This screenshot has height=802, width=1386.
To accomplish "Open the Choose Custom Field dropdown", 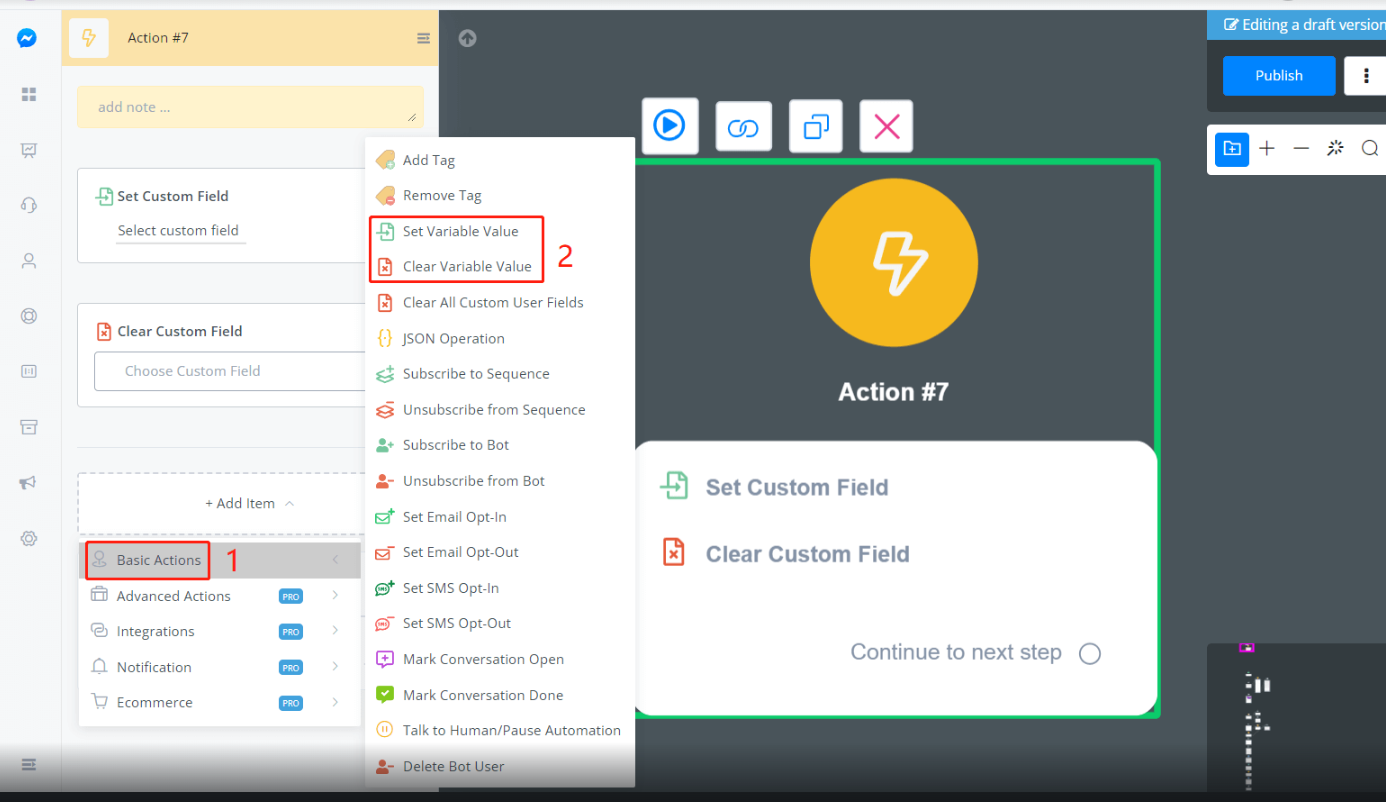I will click(x=230, y=371).
